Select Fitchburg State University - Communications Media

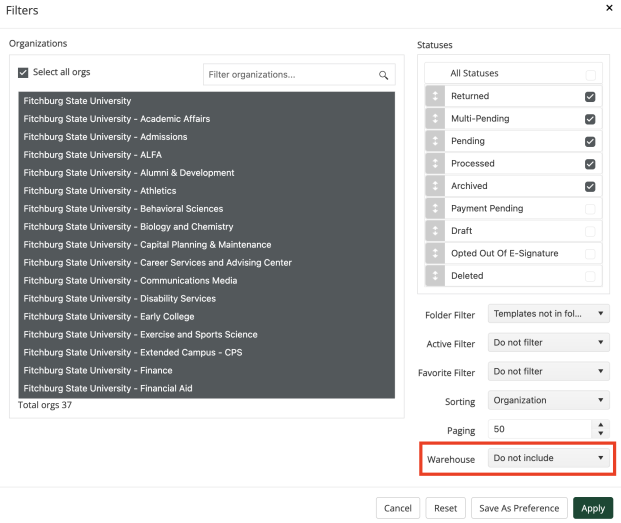click(206, 281)
